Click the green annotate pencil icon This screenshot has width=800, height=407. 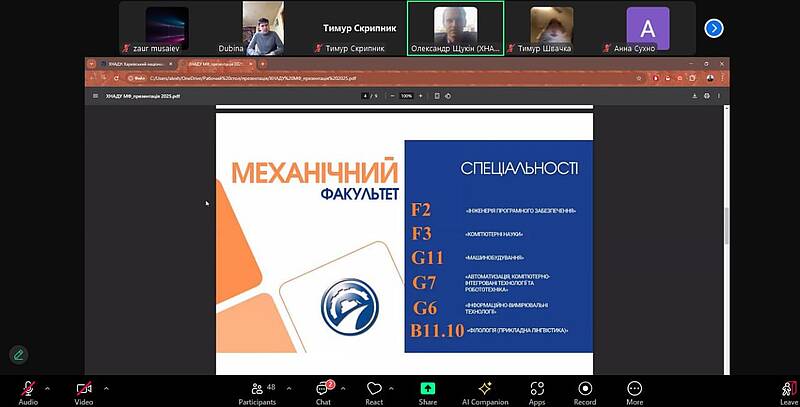pos(19,354)
